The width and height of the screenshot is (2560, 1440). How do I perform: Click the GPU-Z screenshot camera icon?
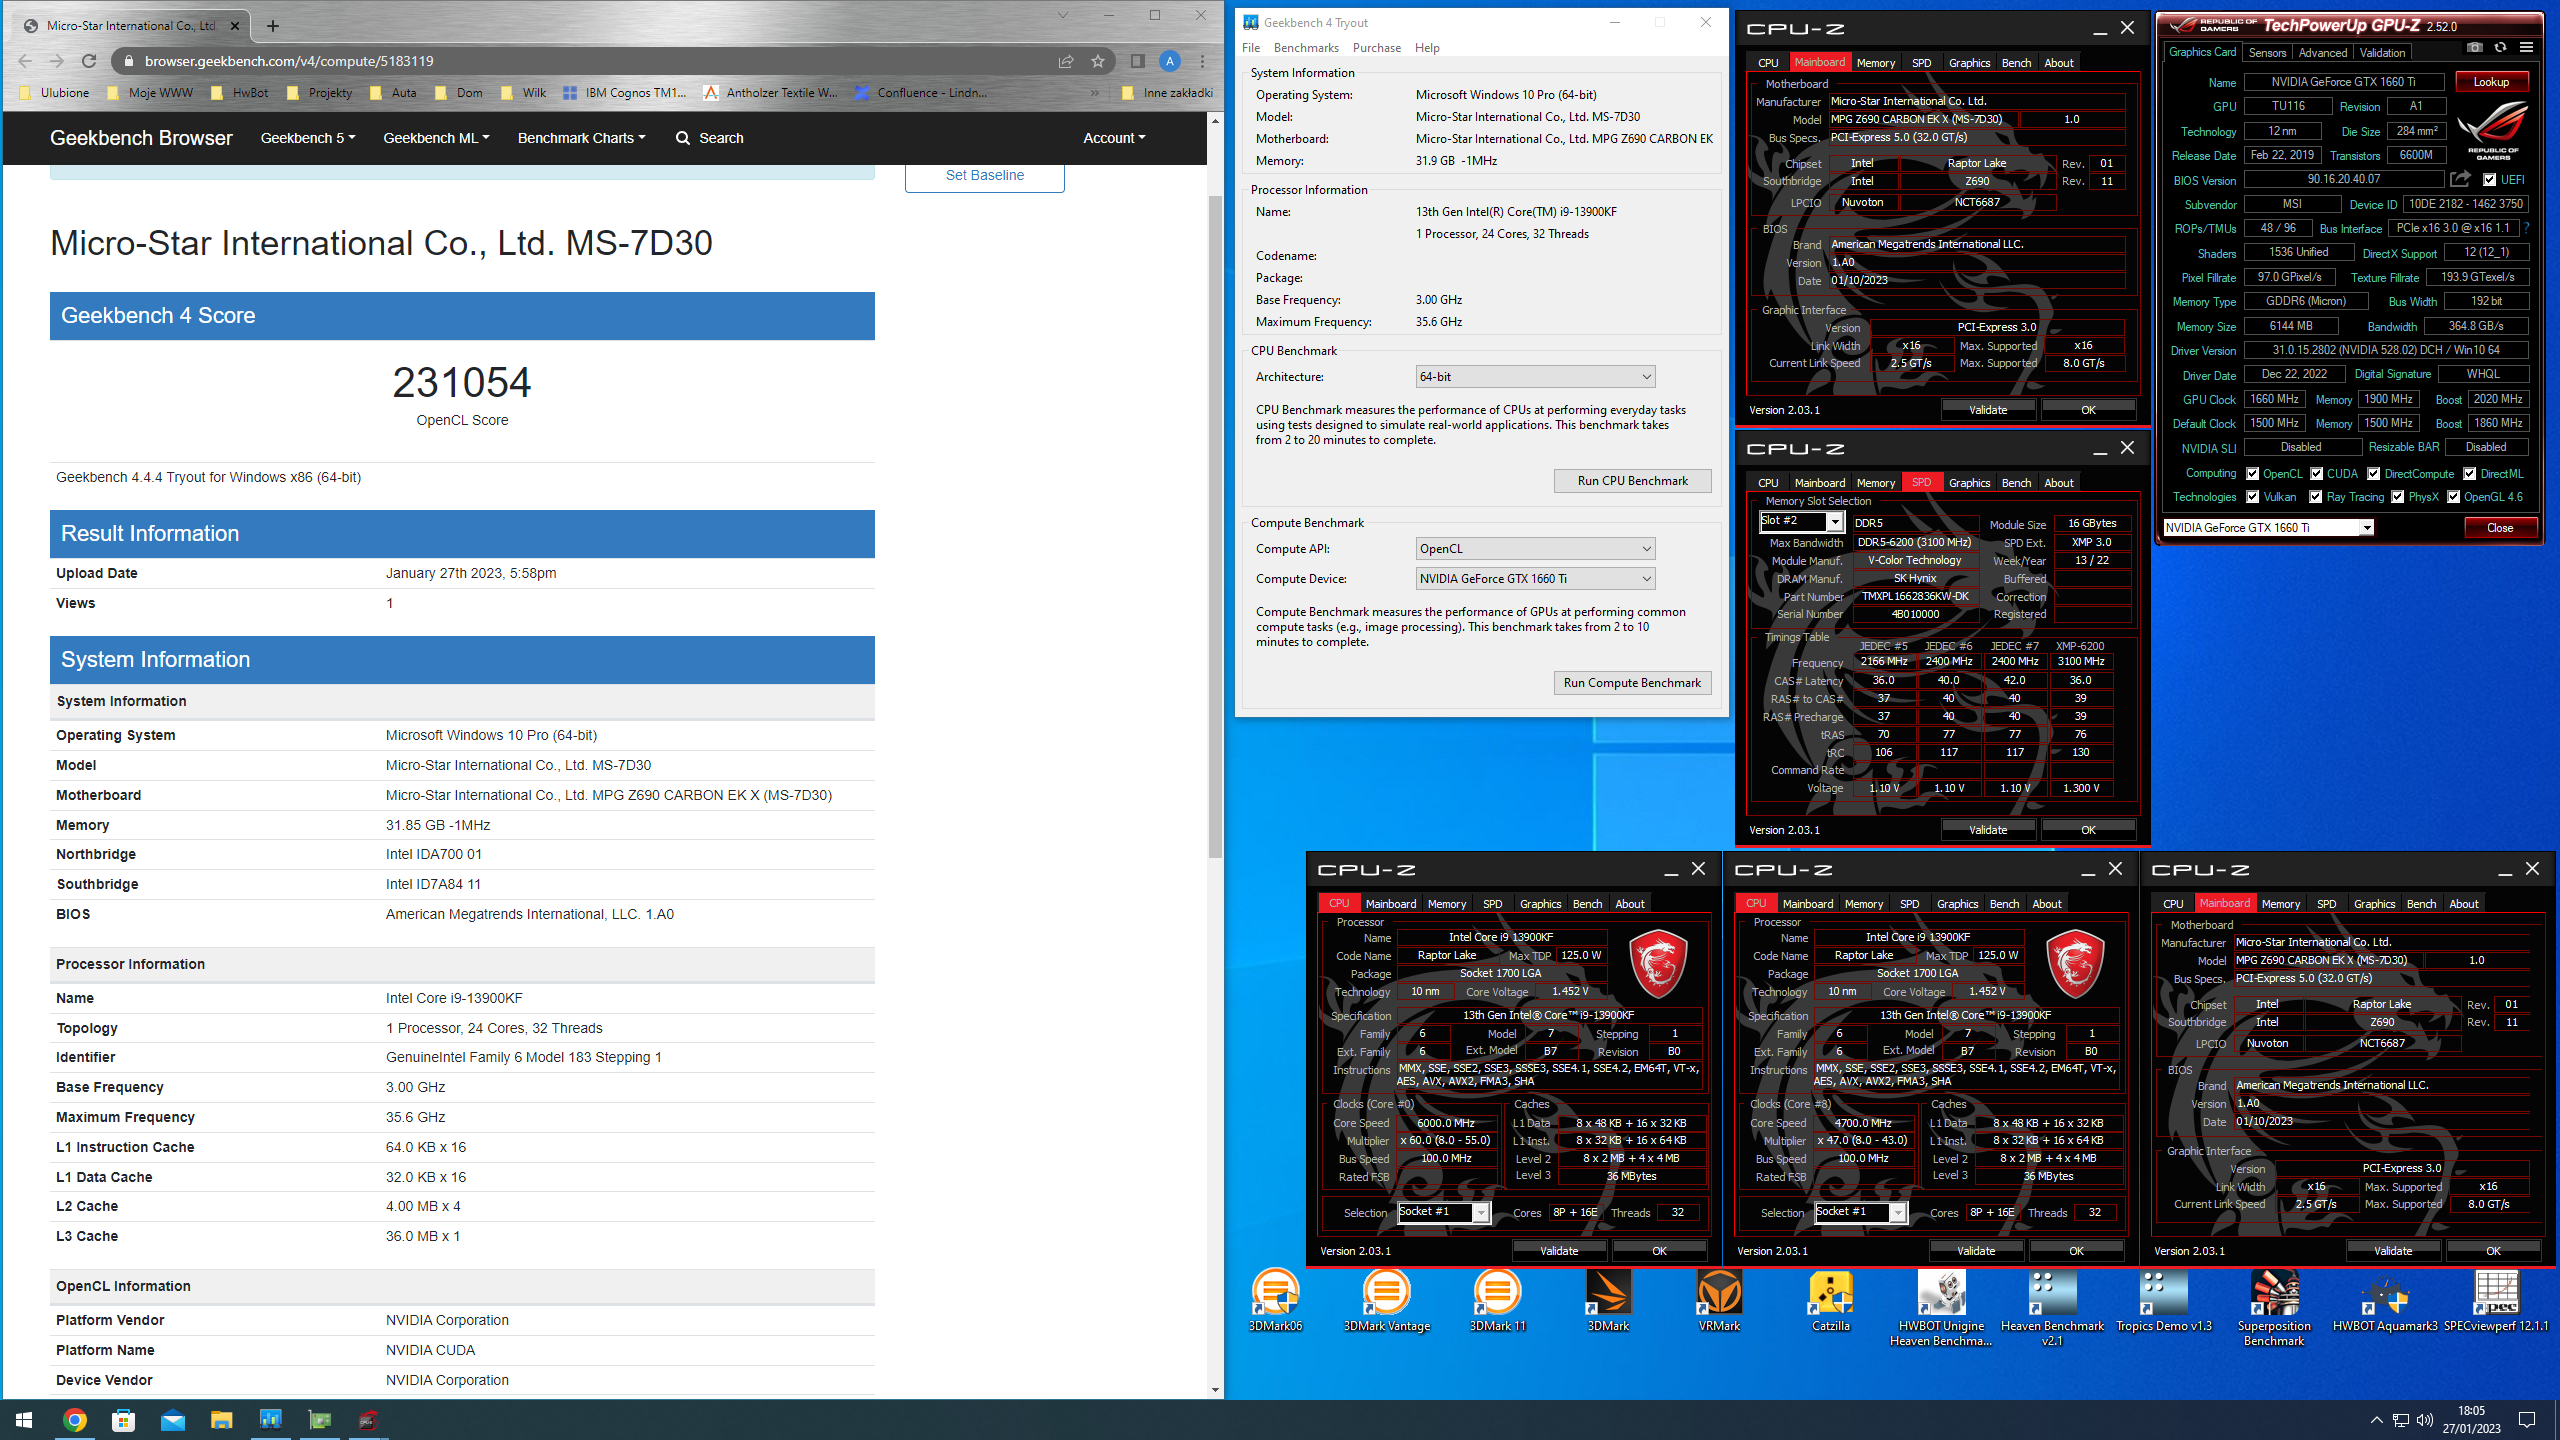pos(2474,48)
